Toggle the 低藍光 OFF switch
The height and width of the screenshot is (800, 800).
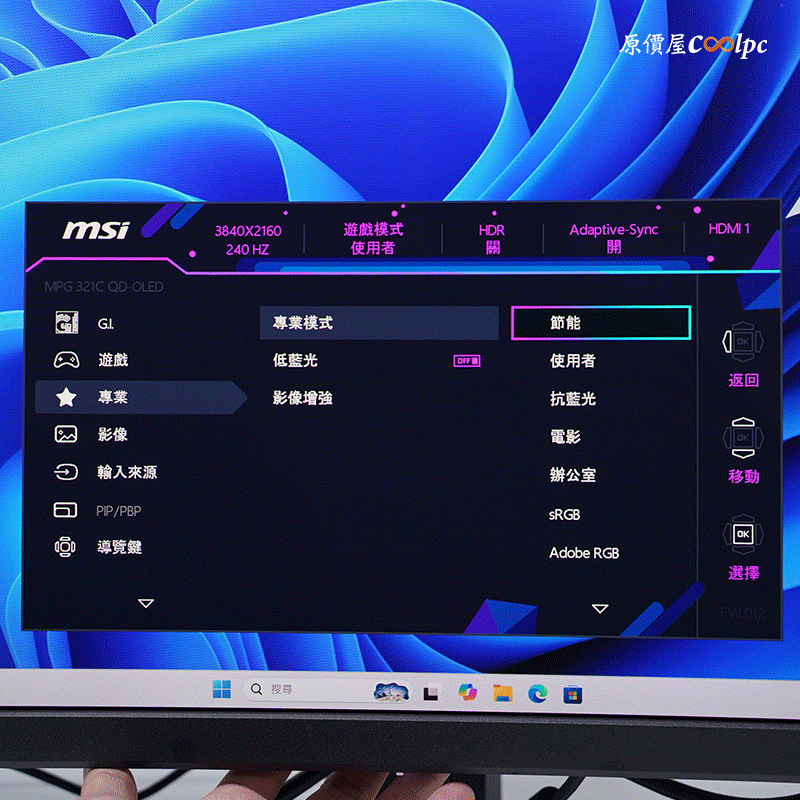pos(467,361)
